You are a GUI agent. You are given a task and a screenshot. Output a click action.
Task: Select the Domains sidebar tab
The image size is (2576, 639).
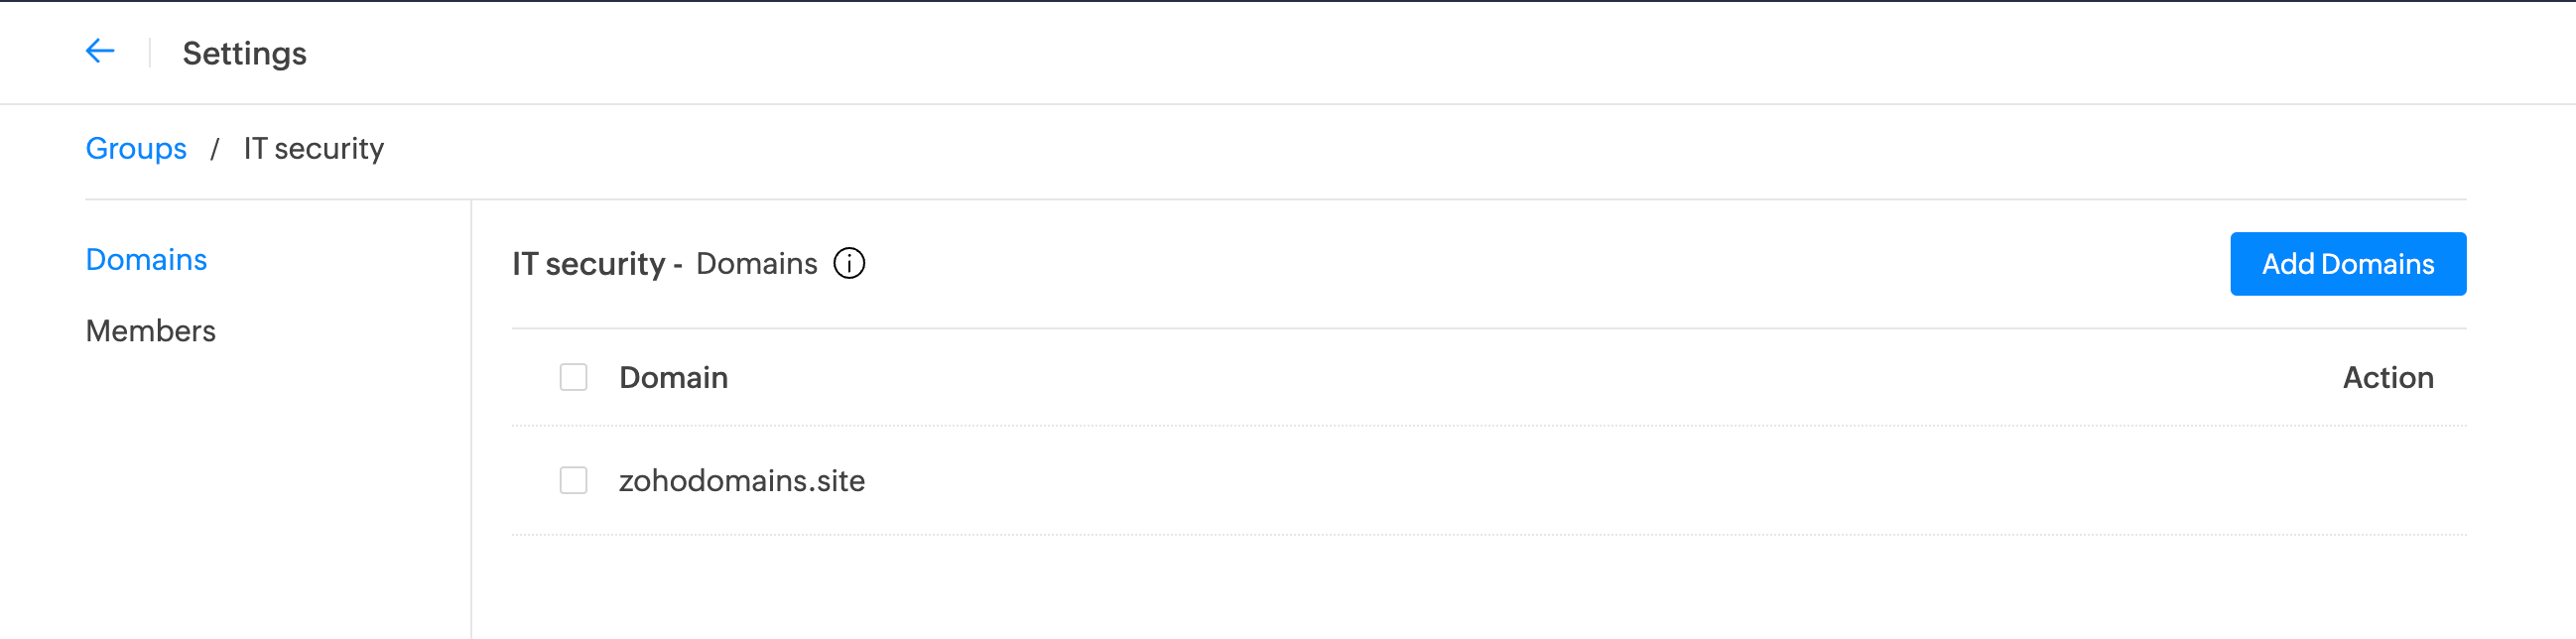146,260
